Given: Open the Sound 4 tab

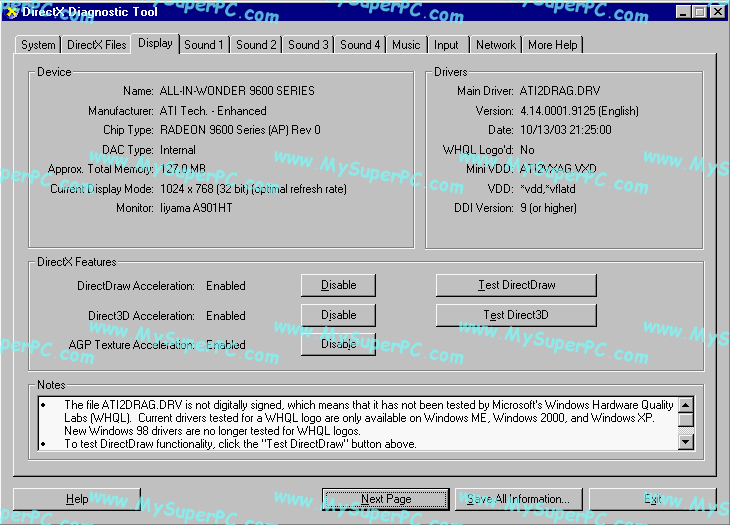Looking at the screenshot, I should coord(360,45).
